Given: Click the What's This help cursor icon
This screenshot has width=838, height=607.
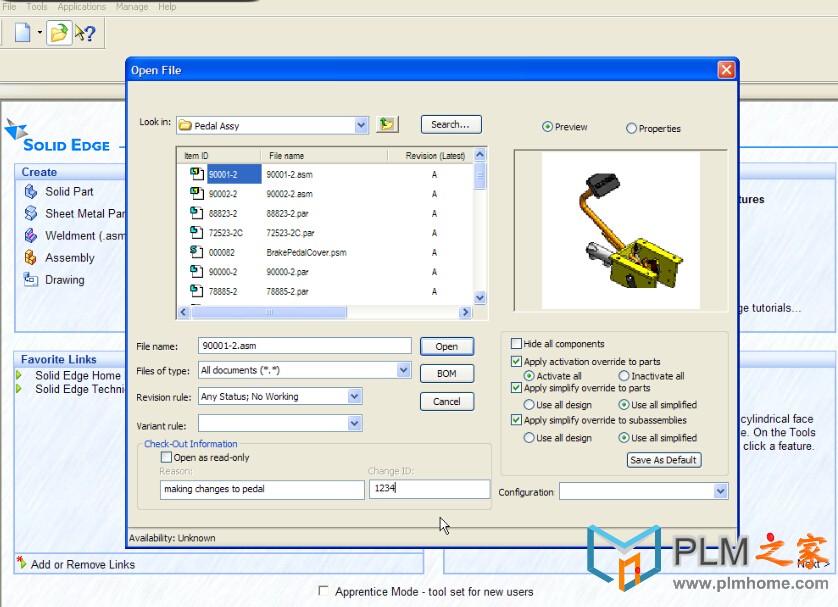Looking at the screenshot, I should [85, 33].
